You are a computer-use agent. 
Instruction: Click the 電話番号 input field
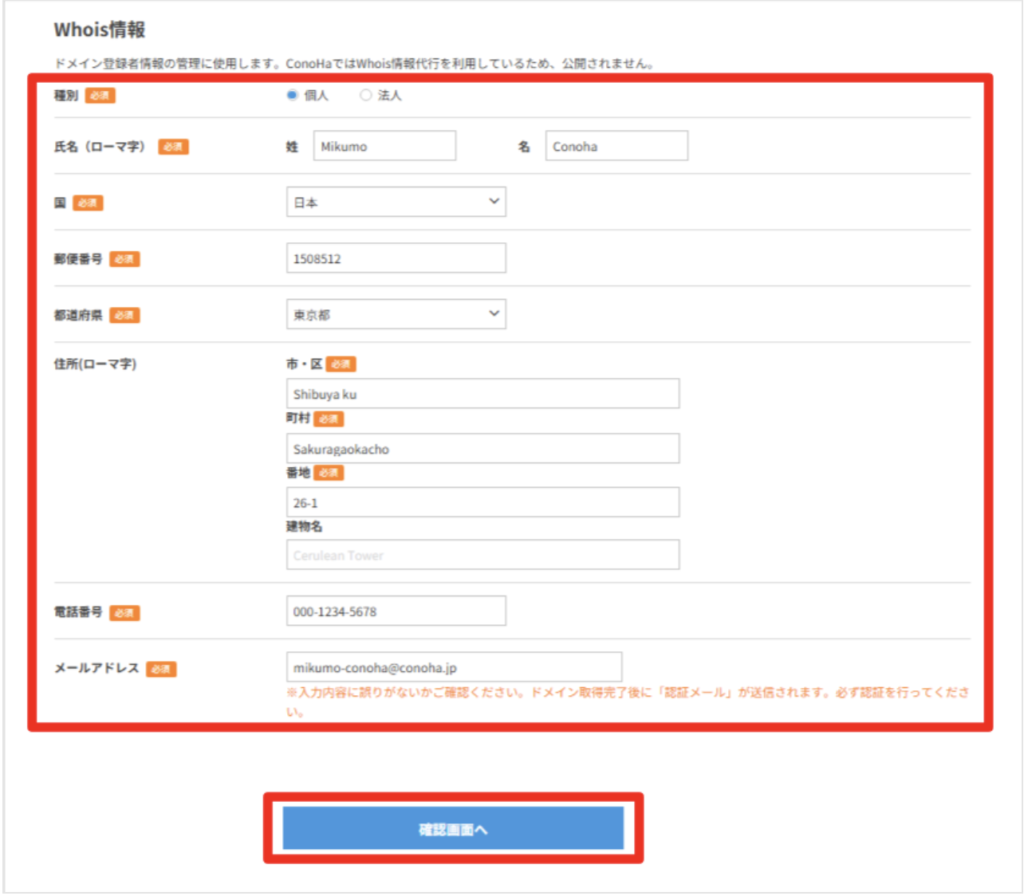[x=395, y=611]
